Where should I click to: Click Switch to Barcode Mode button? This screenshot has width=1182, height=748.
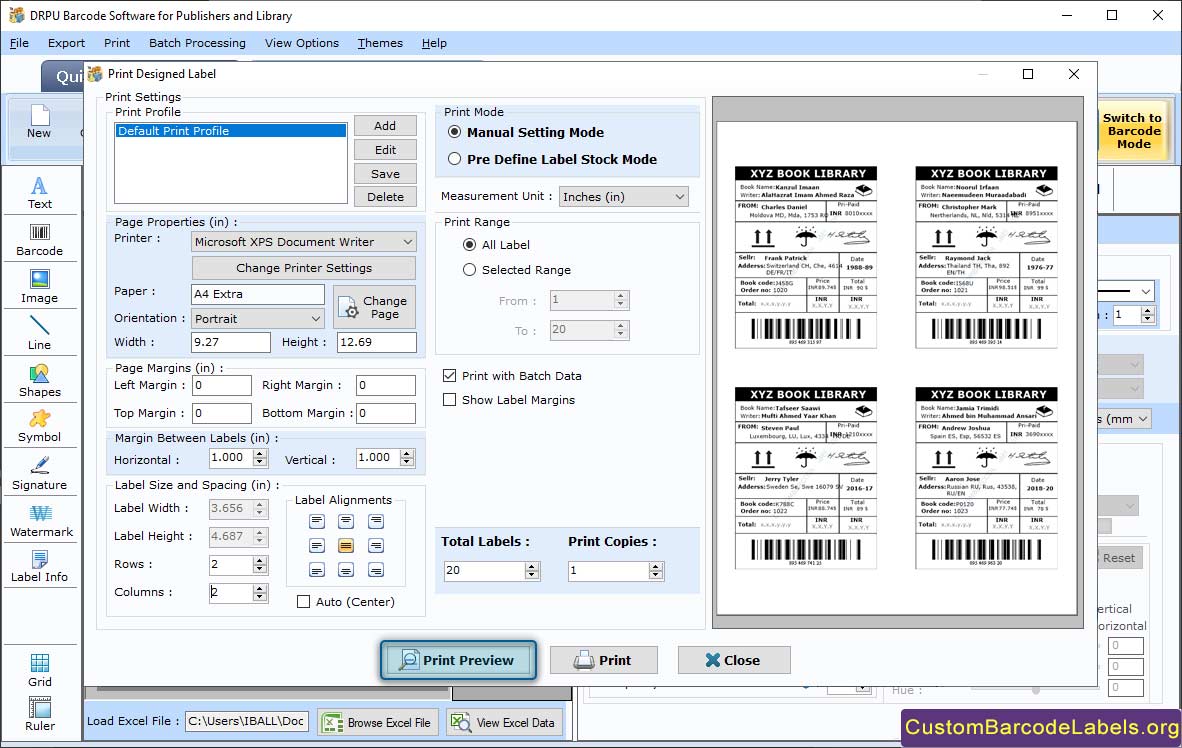click(x=1133, y=131)
